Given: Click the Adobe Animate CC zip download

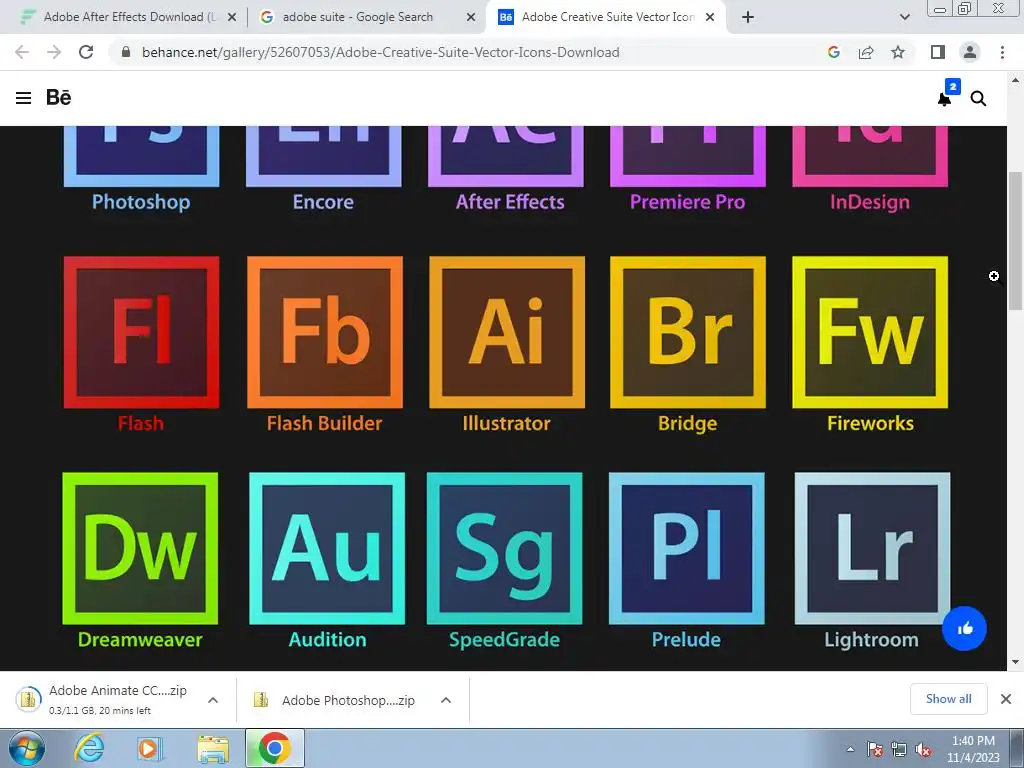Looking at the screenshot, I should pos(104,699).
